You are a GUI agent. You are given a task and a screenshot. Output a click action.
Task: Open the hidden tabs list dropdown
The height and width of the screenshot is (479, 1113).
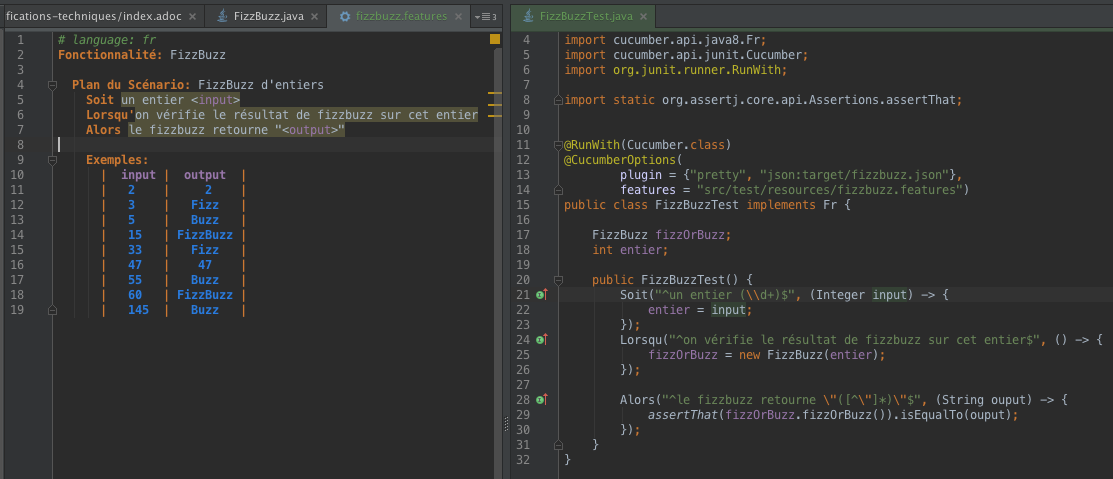click(x=485, y=17)
